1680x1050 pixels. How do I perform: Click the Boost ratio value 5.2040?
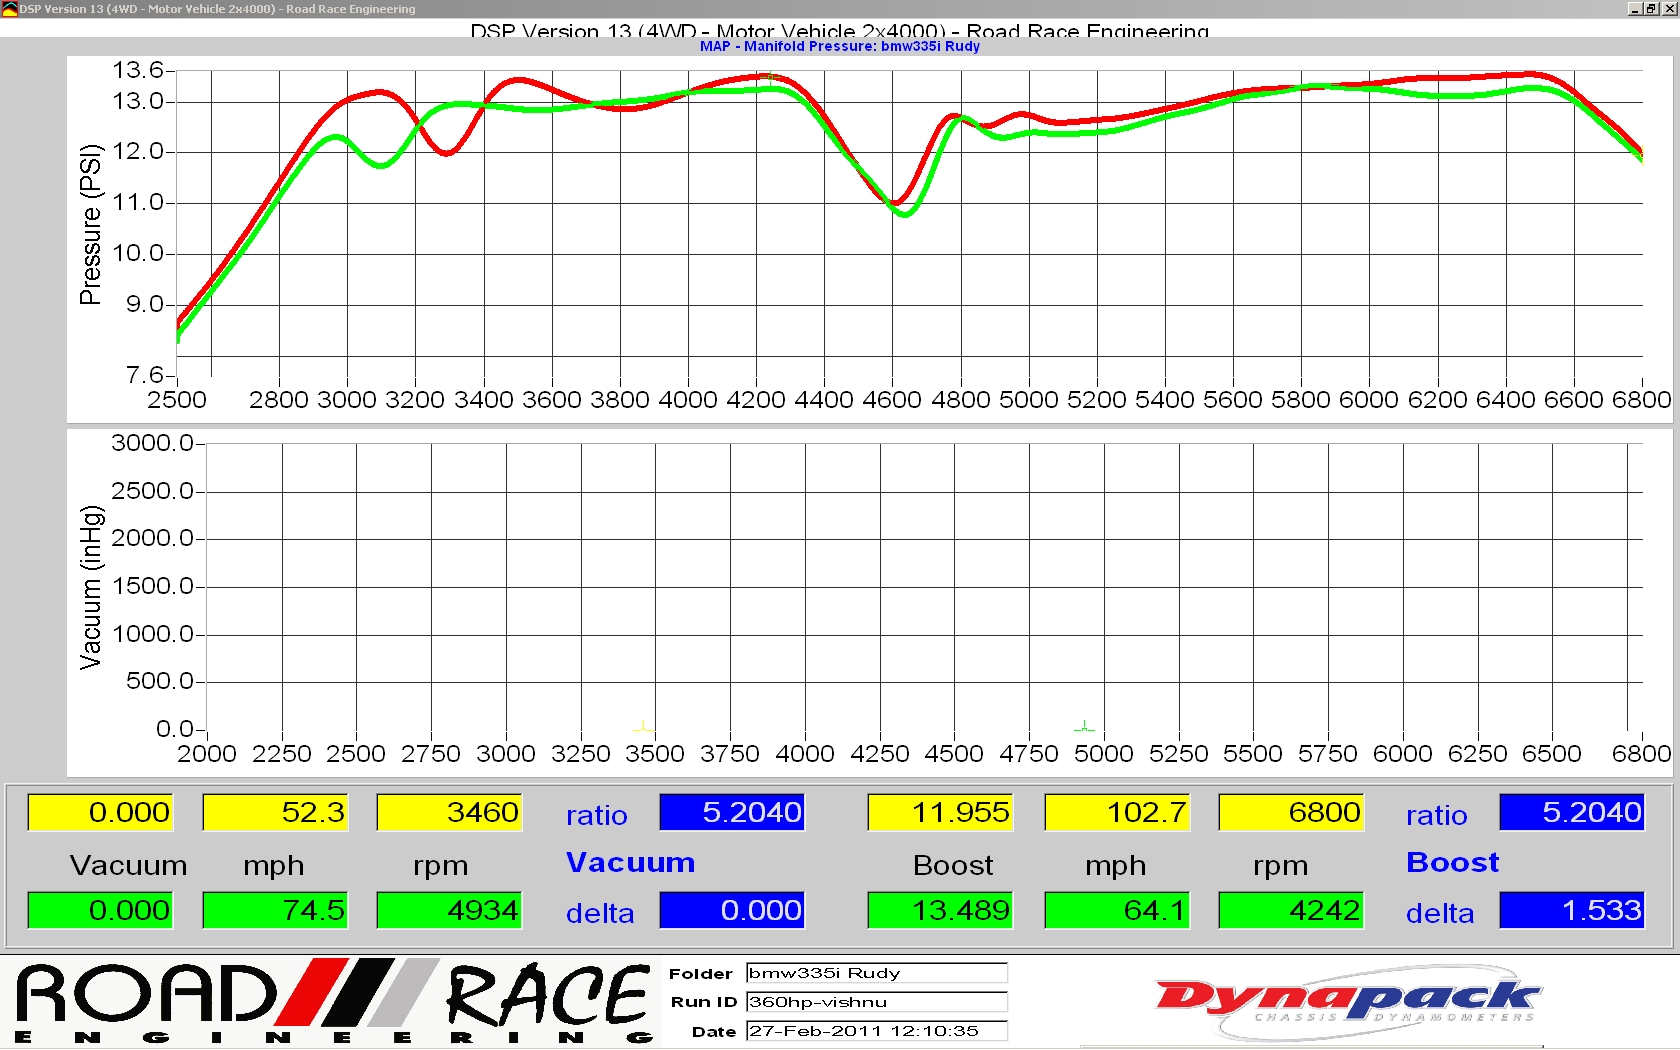(x=1572, y=812)
